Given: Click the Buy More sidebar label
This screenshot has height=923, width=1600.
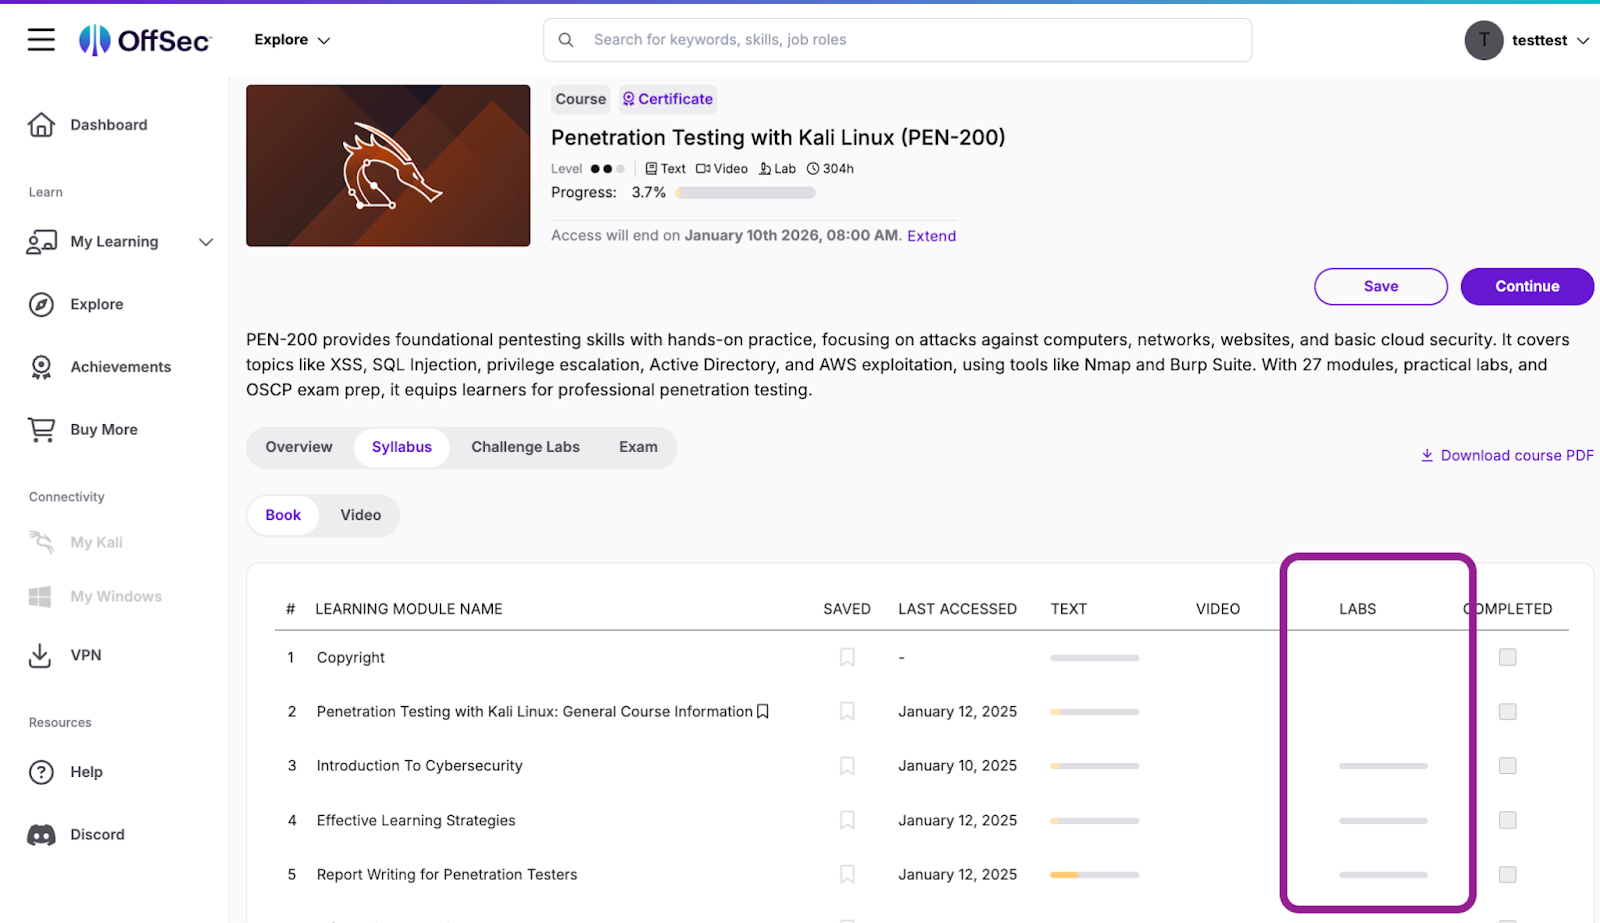Looking at the screenshot, I should point(104,430).
